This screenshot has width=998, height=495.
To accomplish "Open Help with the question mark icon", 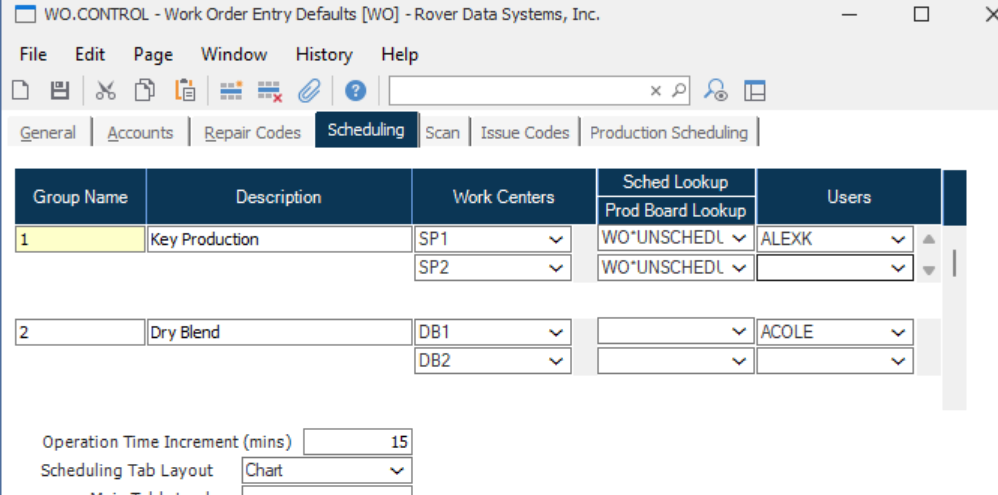I will pyautogui.click(x=356, y=91).
